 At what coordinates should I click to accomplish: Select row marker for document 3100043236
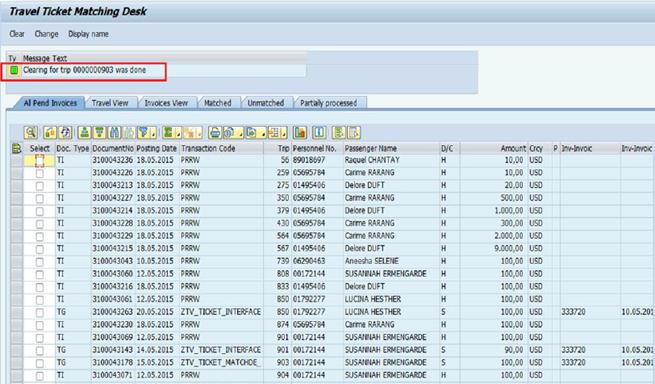point(17,160)
